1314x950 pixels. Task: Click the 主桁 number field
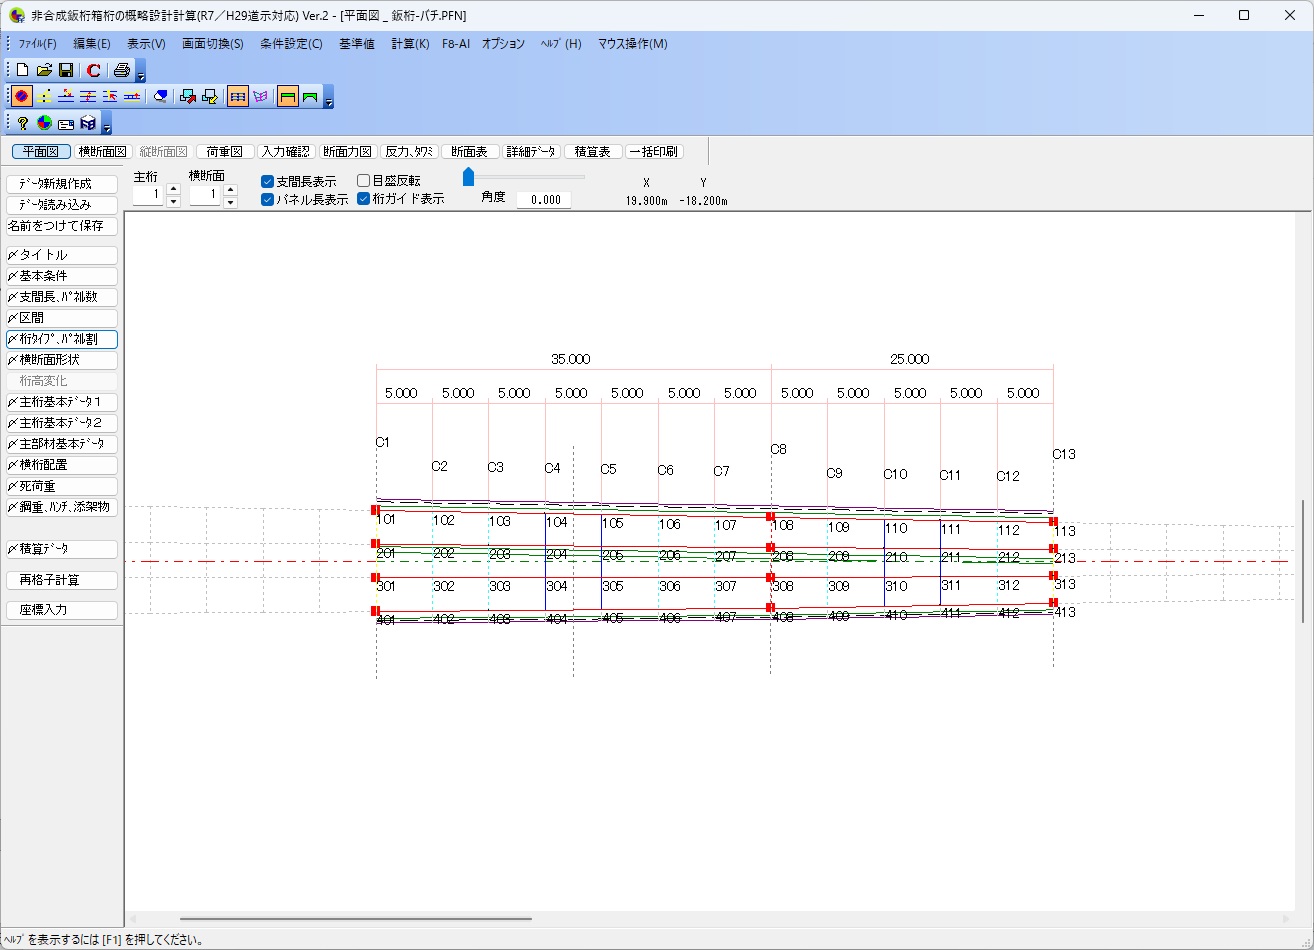148,195
